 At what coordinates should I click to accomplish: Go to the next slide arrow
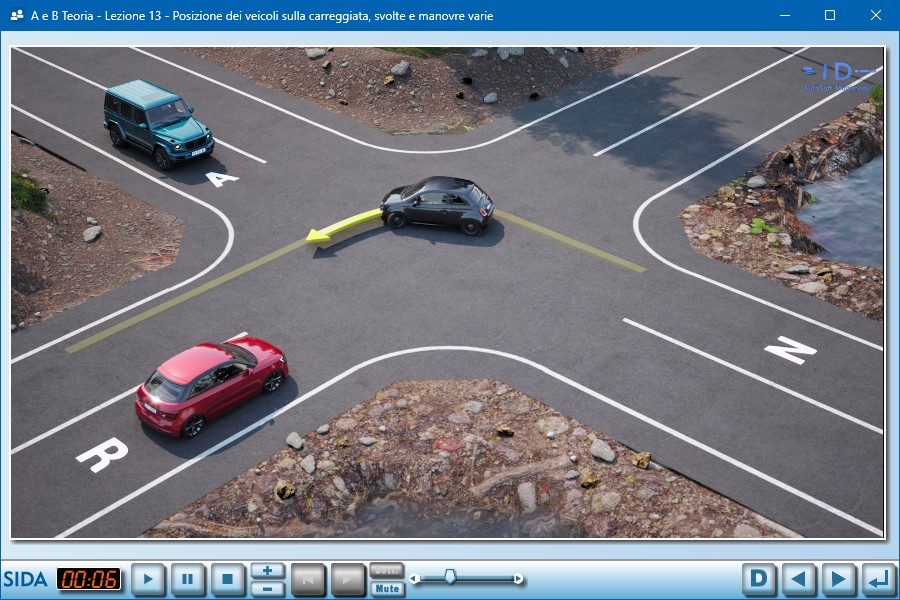tap(838, 579)
